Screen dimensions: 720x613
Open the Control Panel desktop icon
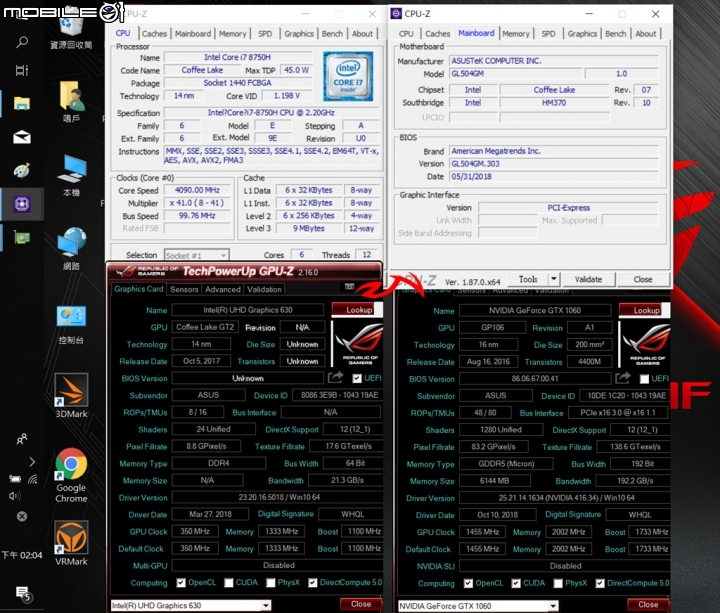(71, 325)
